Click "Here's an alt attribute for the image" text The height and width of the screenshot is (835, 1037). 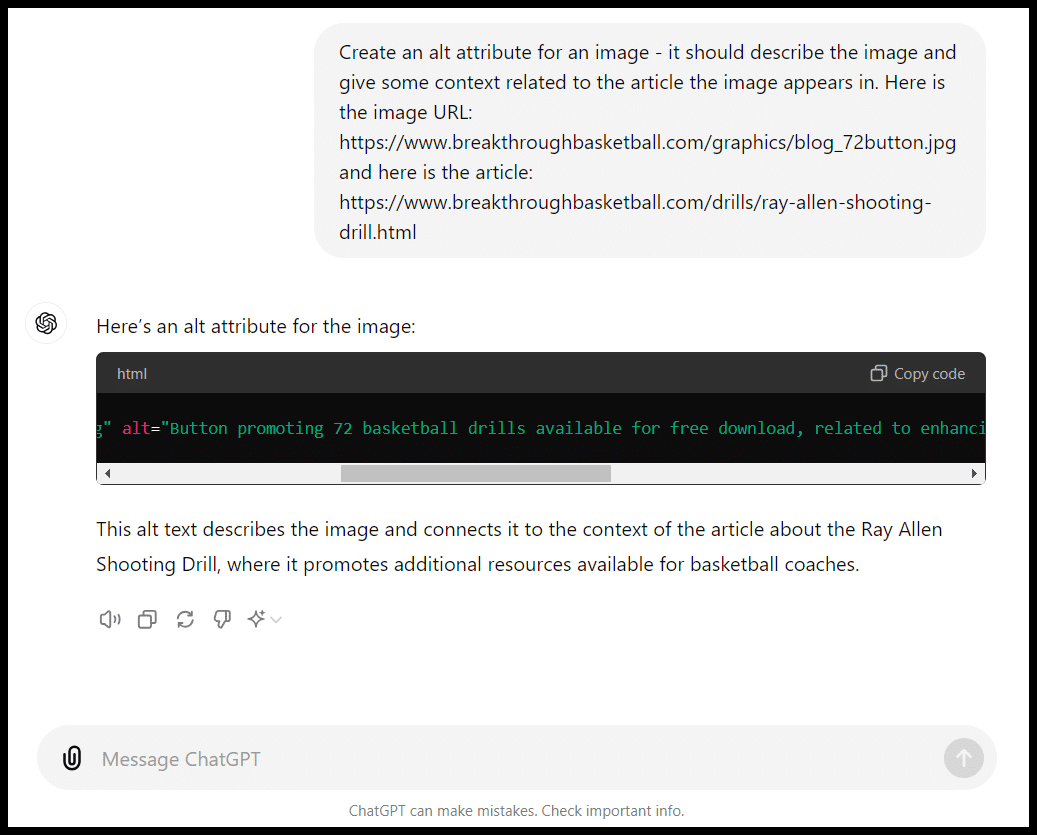(256, 326)
